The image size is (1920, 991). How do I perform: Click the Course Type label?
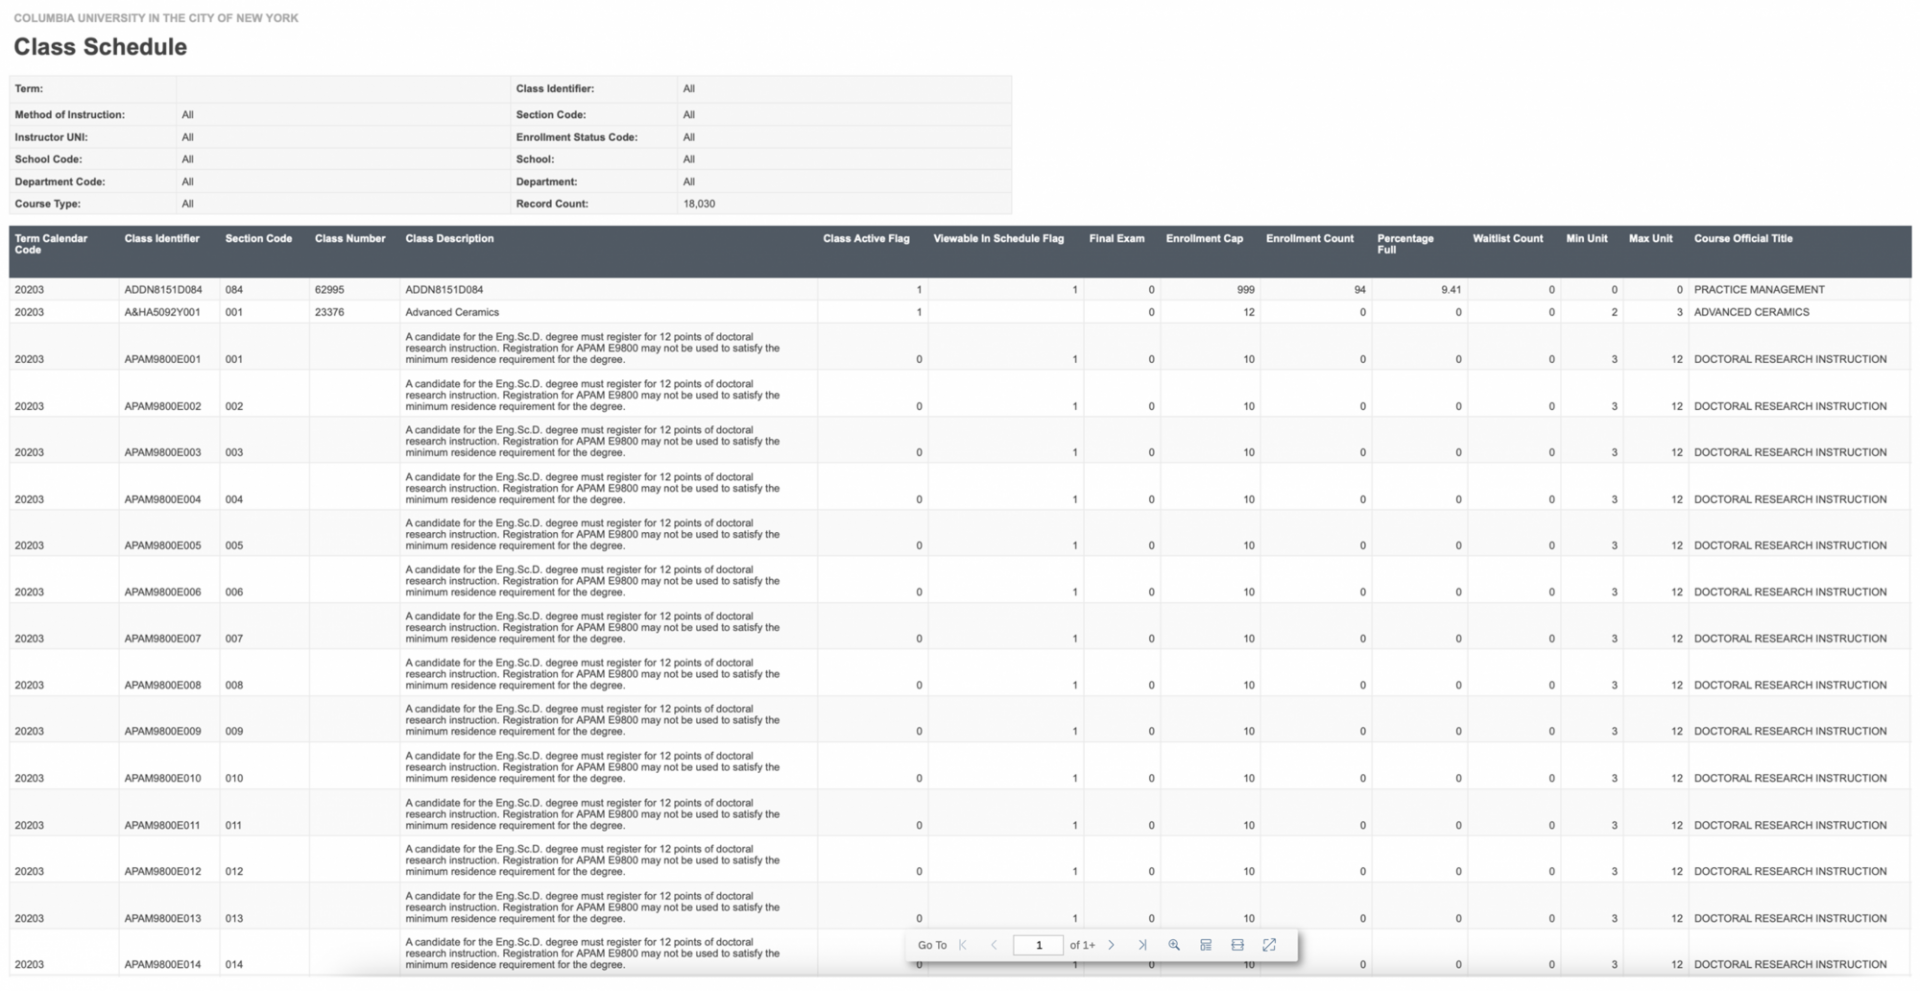point(47,204)
